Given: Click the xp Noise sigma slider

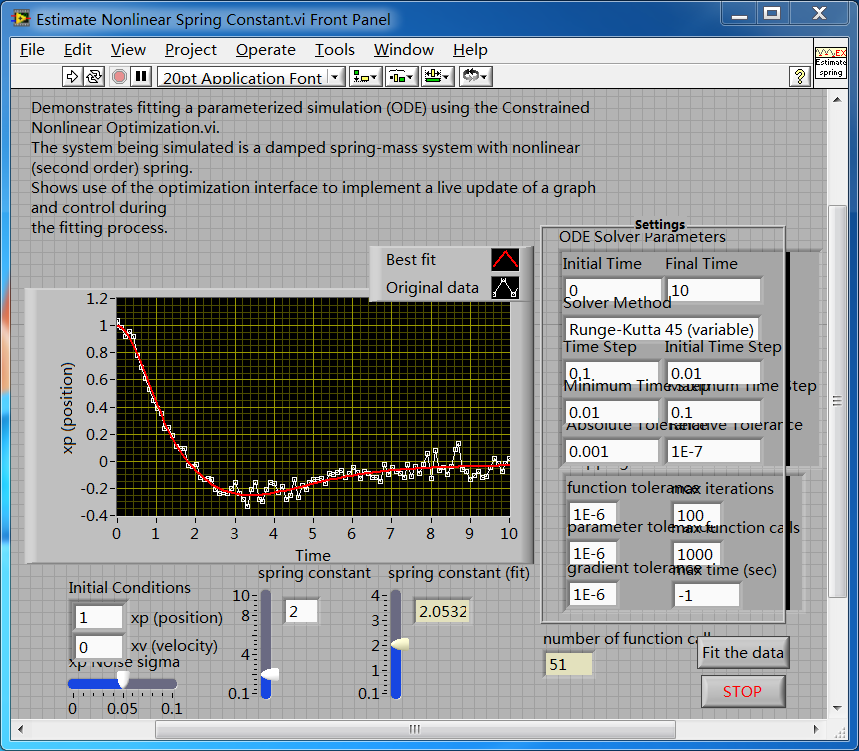Looking at the screenshot, I should (x=122, y=682).
